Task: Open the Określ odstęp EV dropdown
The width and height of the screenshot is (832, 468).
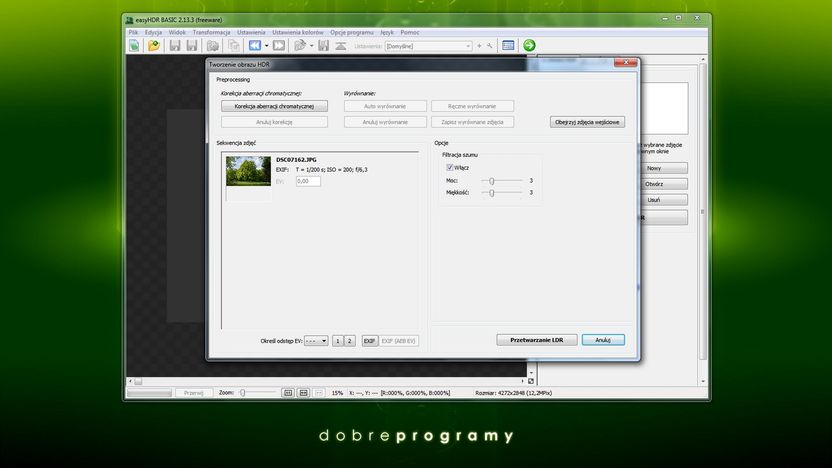Action: coord(316,341)
